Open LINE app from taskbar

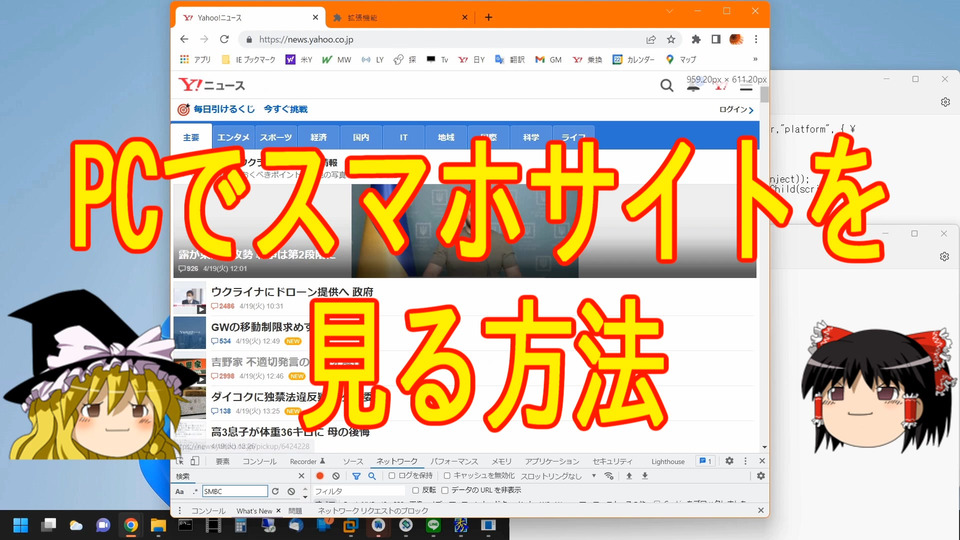coord(433,525)
